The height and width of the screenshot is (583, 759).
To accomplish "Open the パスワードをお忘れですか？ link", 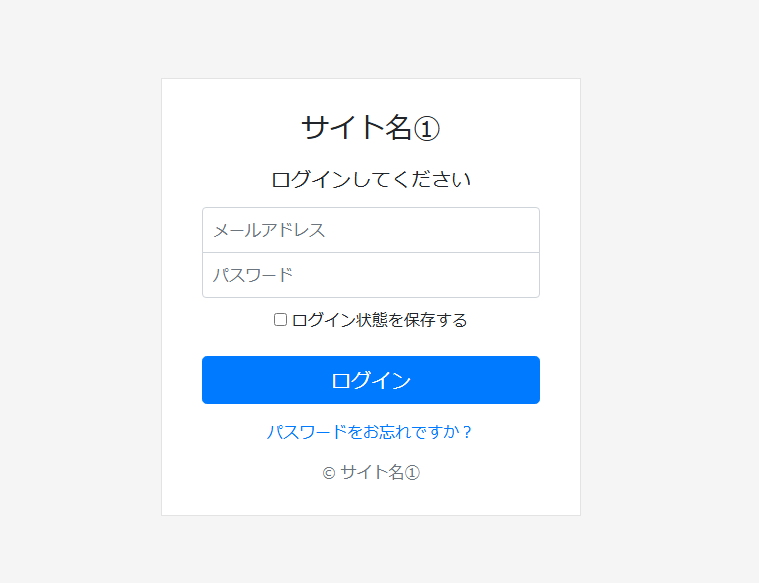I will pos(370,432).
